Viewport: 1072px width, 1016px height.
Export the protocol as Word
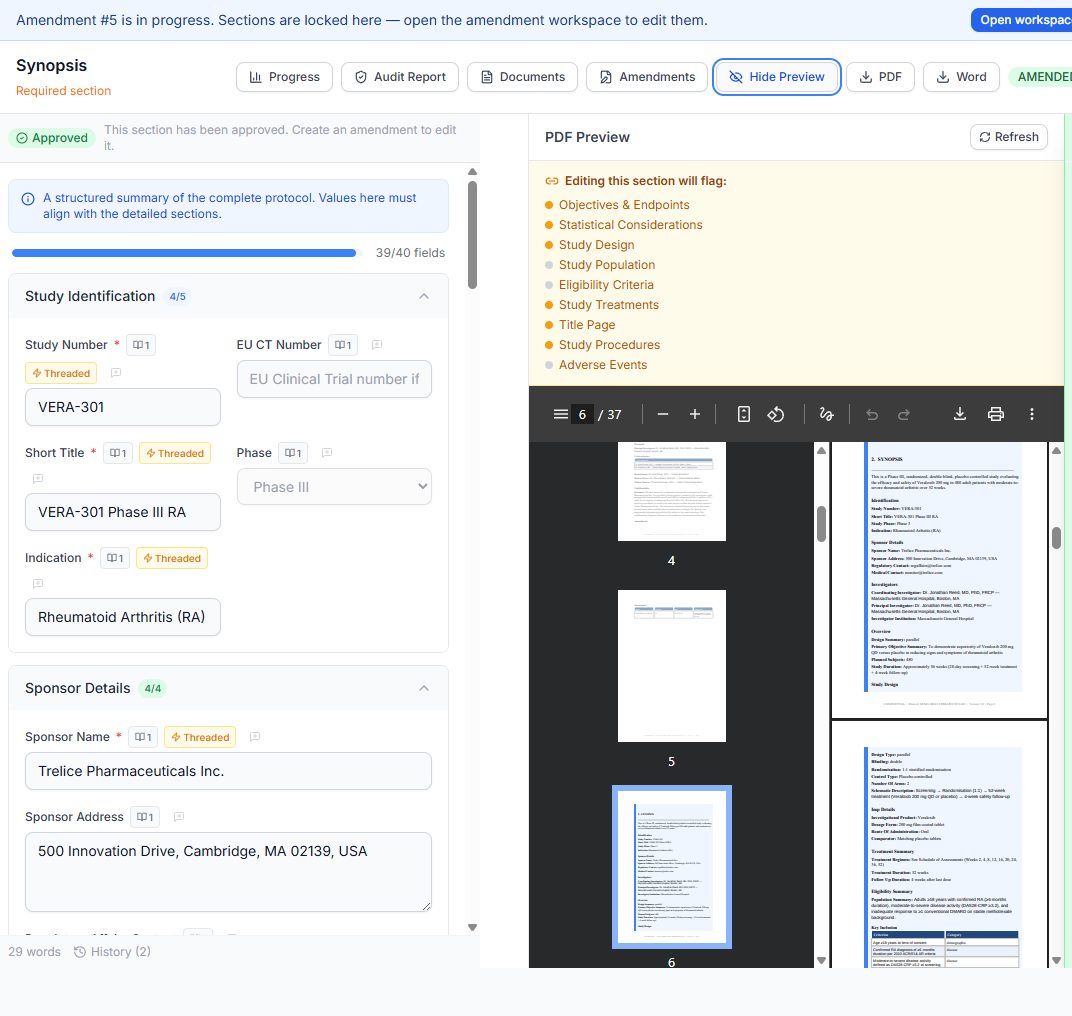click(961, 77)
